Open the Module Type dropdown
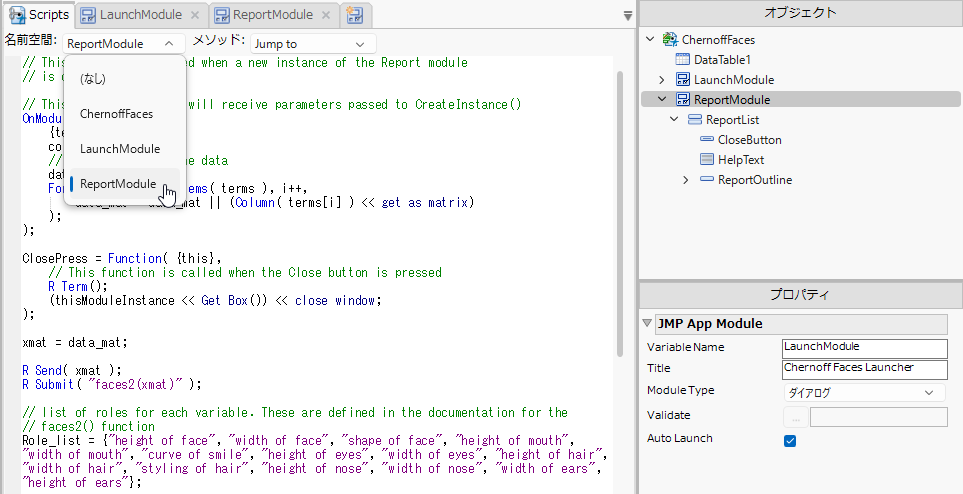The image size is (963, 494). [x=865, y=392]
